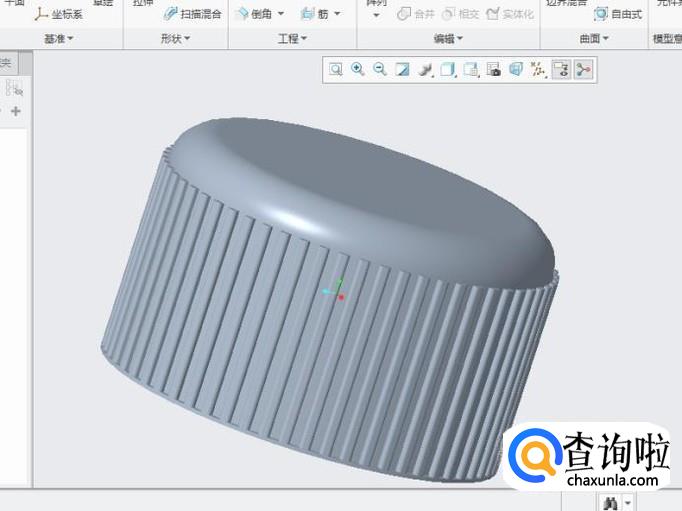Click the Refit view icon

[335, 70]
